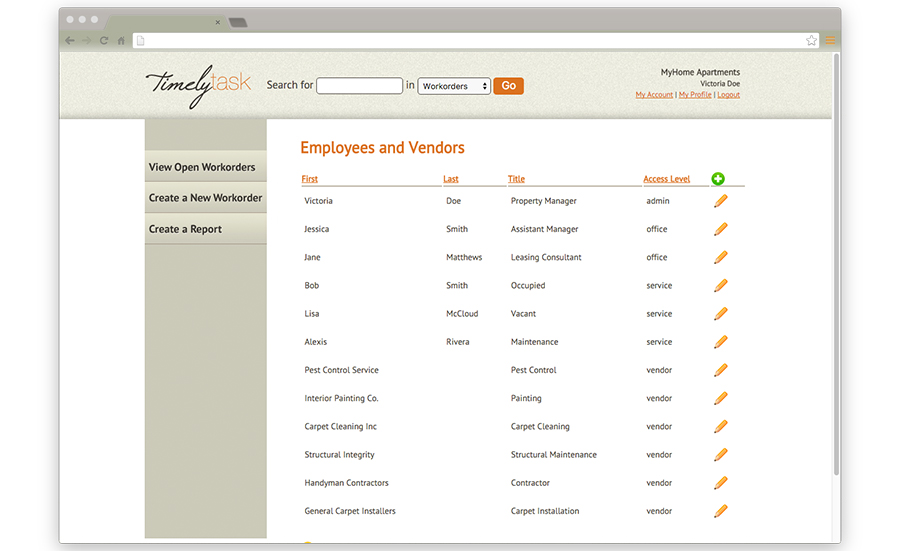This screenshot has width=900, height=551.
Task: Sort table by Access Level header
Action: point(666,179)
